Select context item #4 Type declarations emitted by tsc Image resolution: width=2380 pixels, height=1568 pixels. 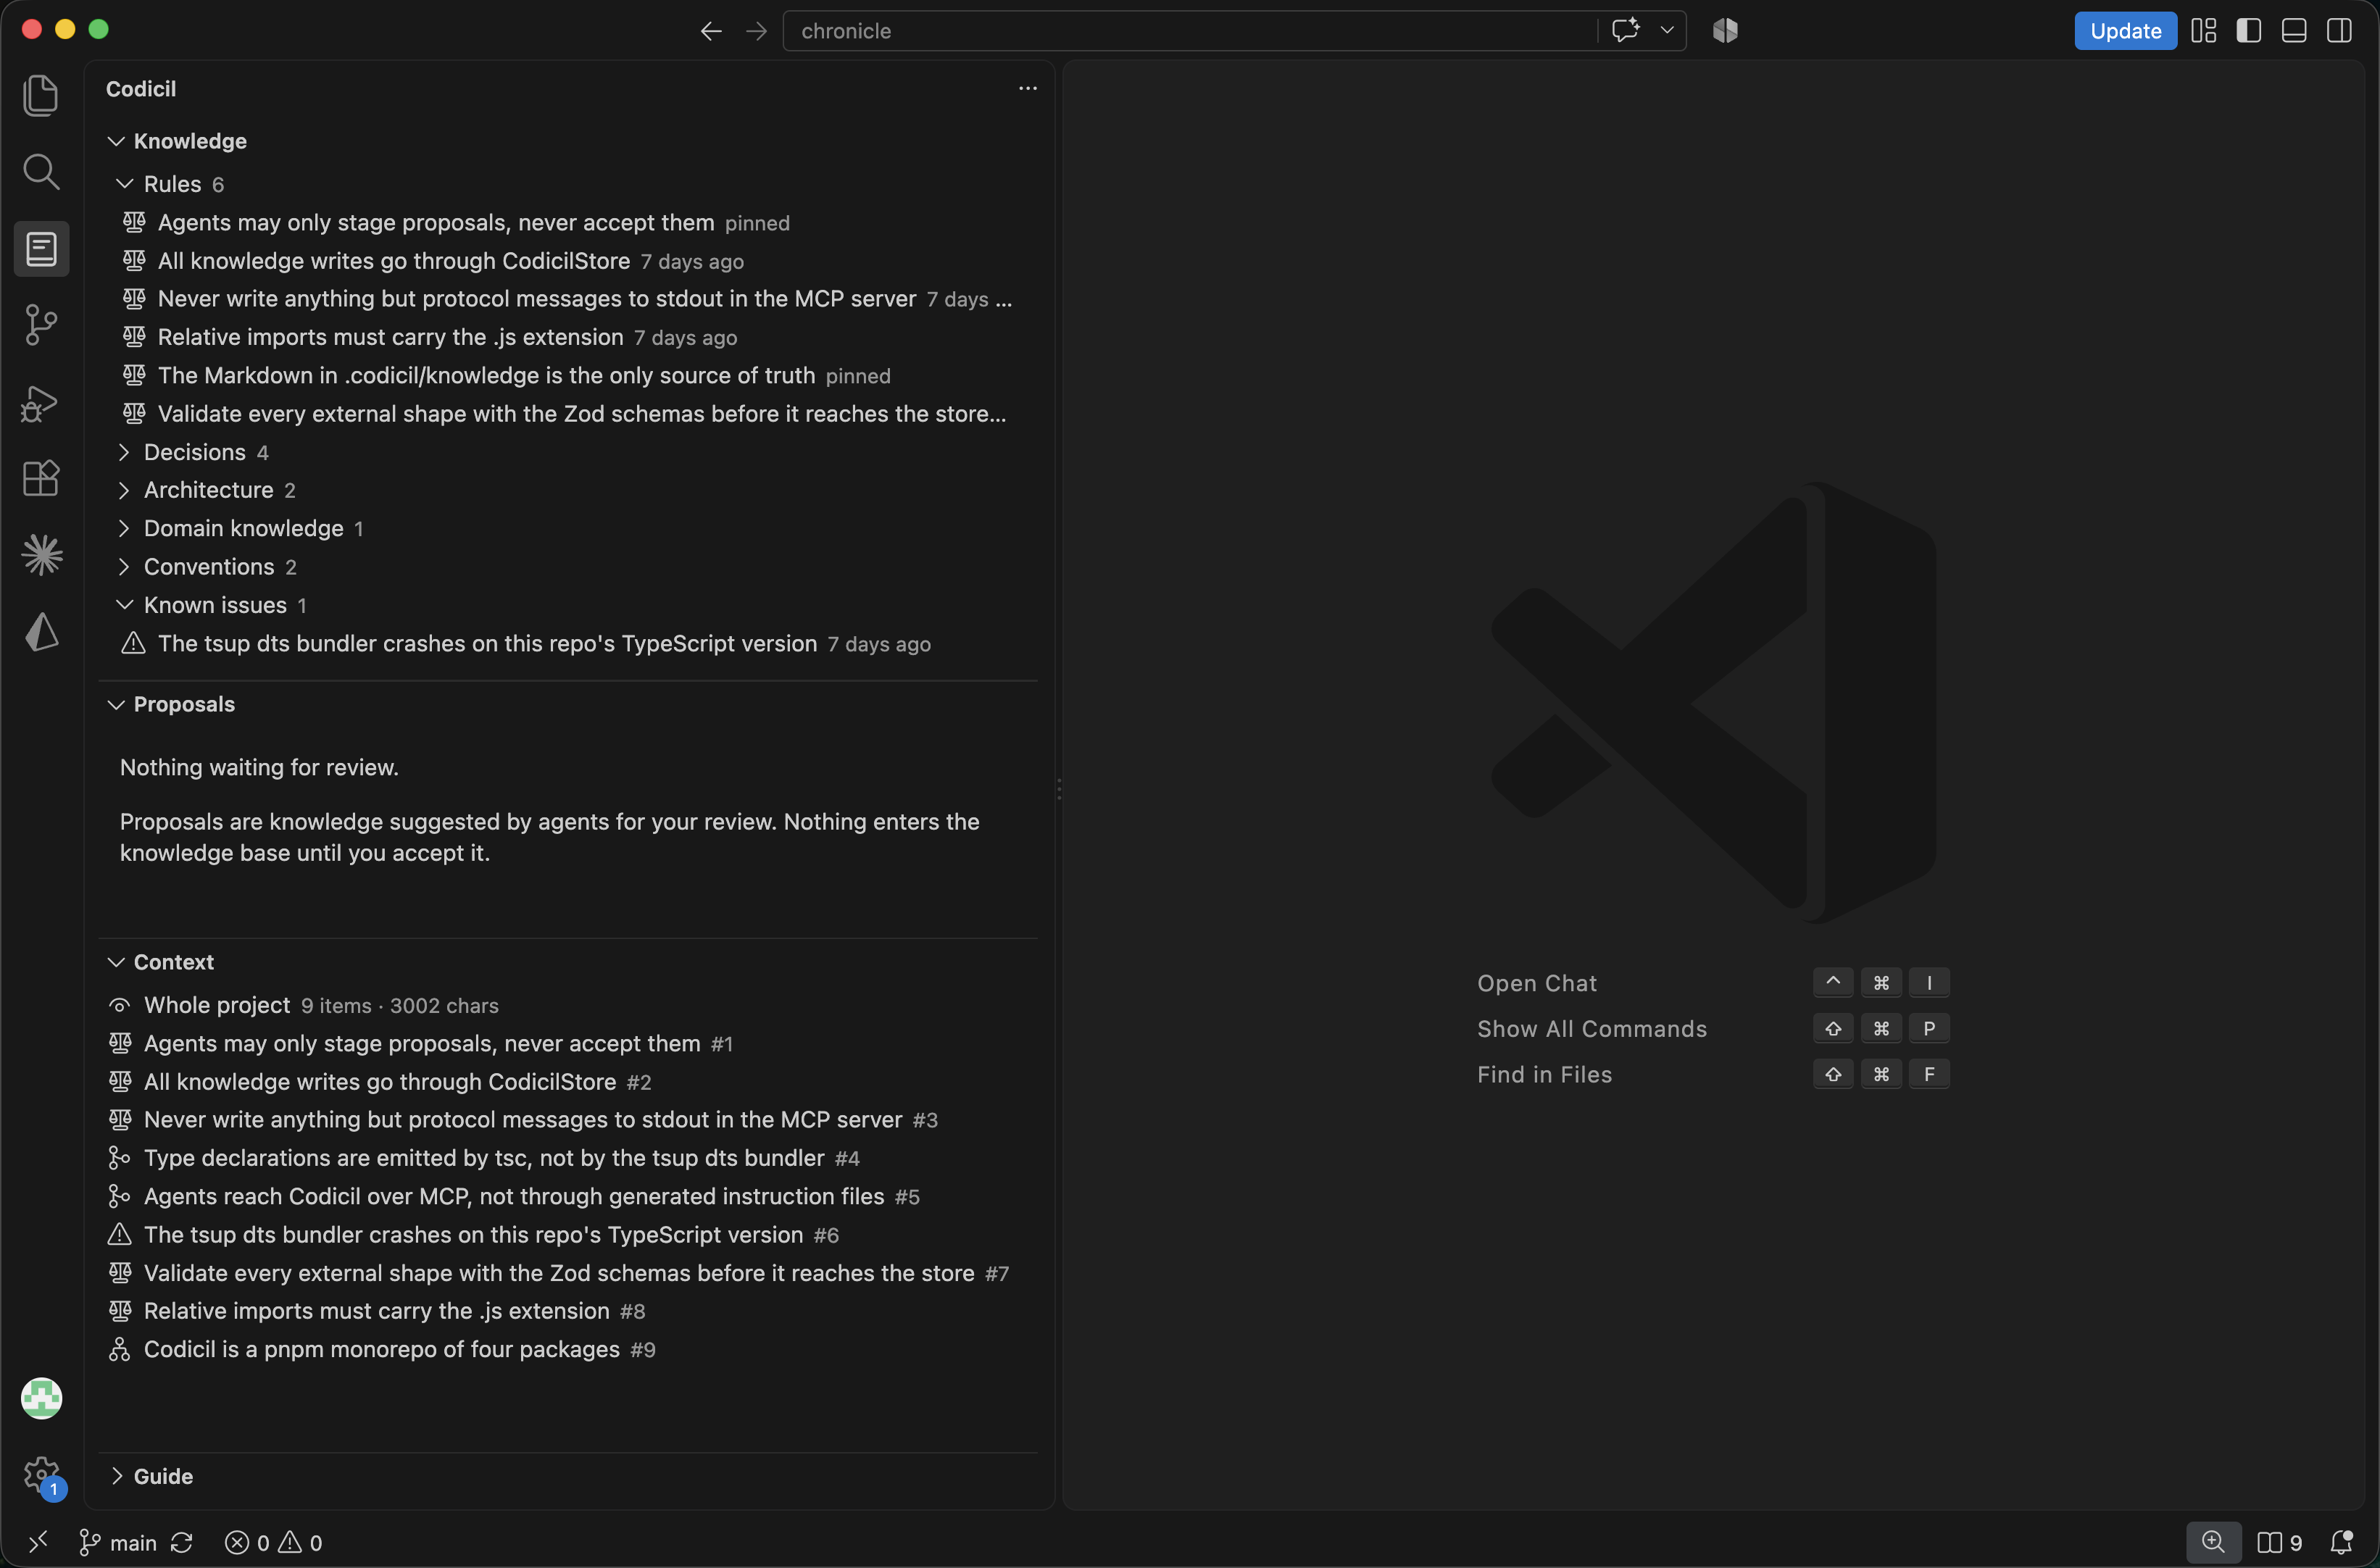[x=568, y=1158]
